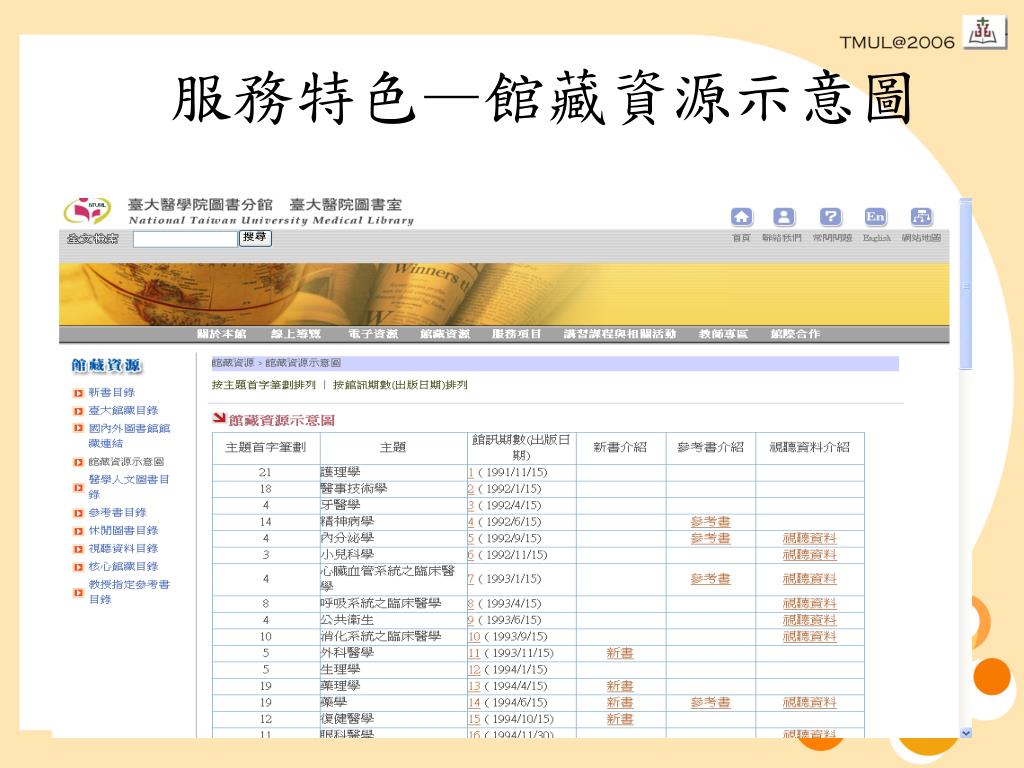Click the bullet icon beside 臺大館藏目錄
Viewport: 1024px width, 768px height.
coord(78,411)
